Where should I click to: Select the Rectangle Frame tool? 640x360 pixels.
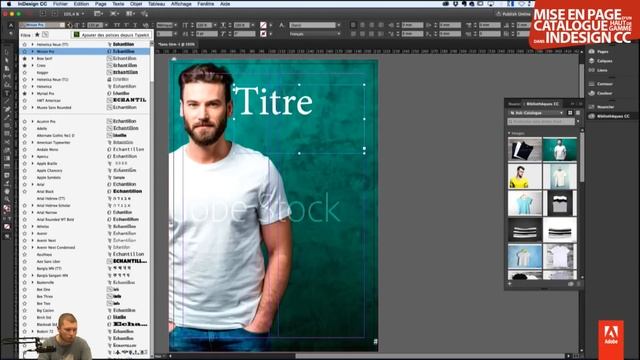coord(7,126)
